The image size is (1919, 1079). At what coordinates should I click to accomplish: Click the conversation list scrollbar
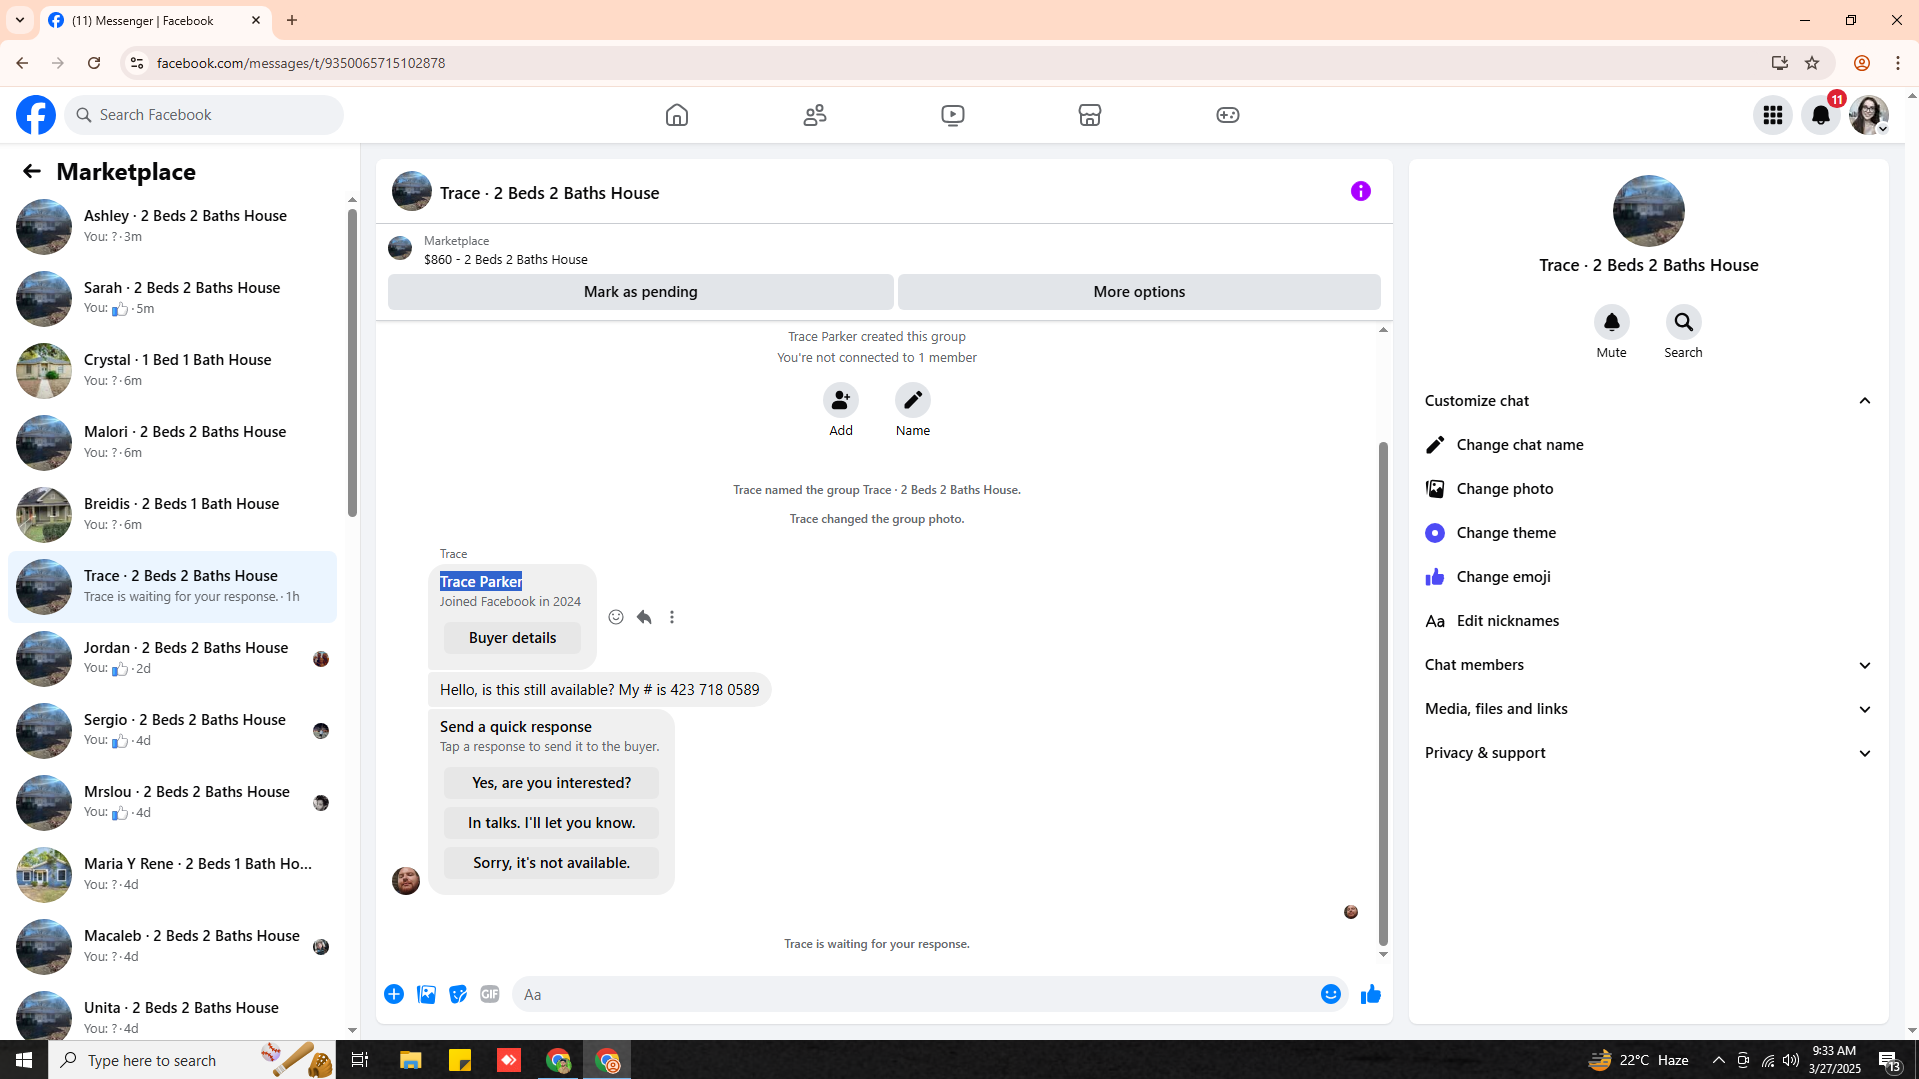coord(352,363)
